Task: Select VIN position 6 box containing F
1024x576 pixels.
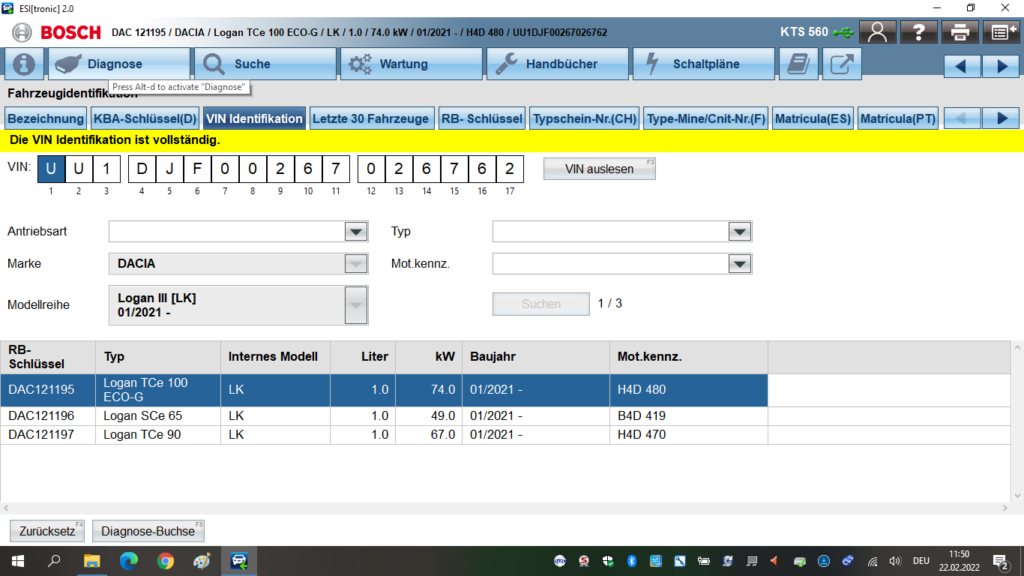Action: click(197, 169)
